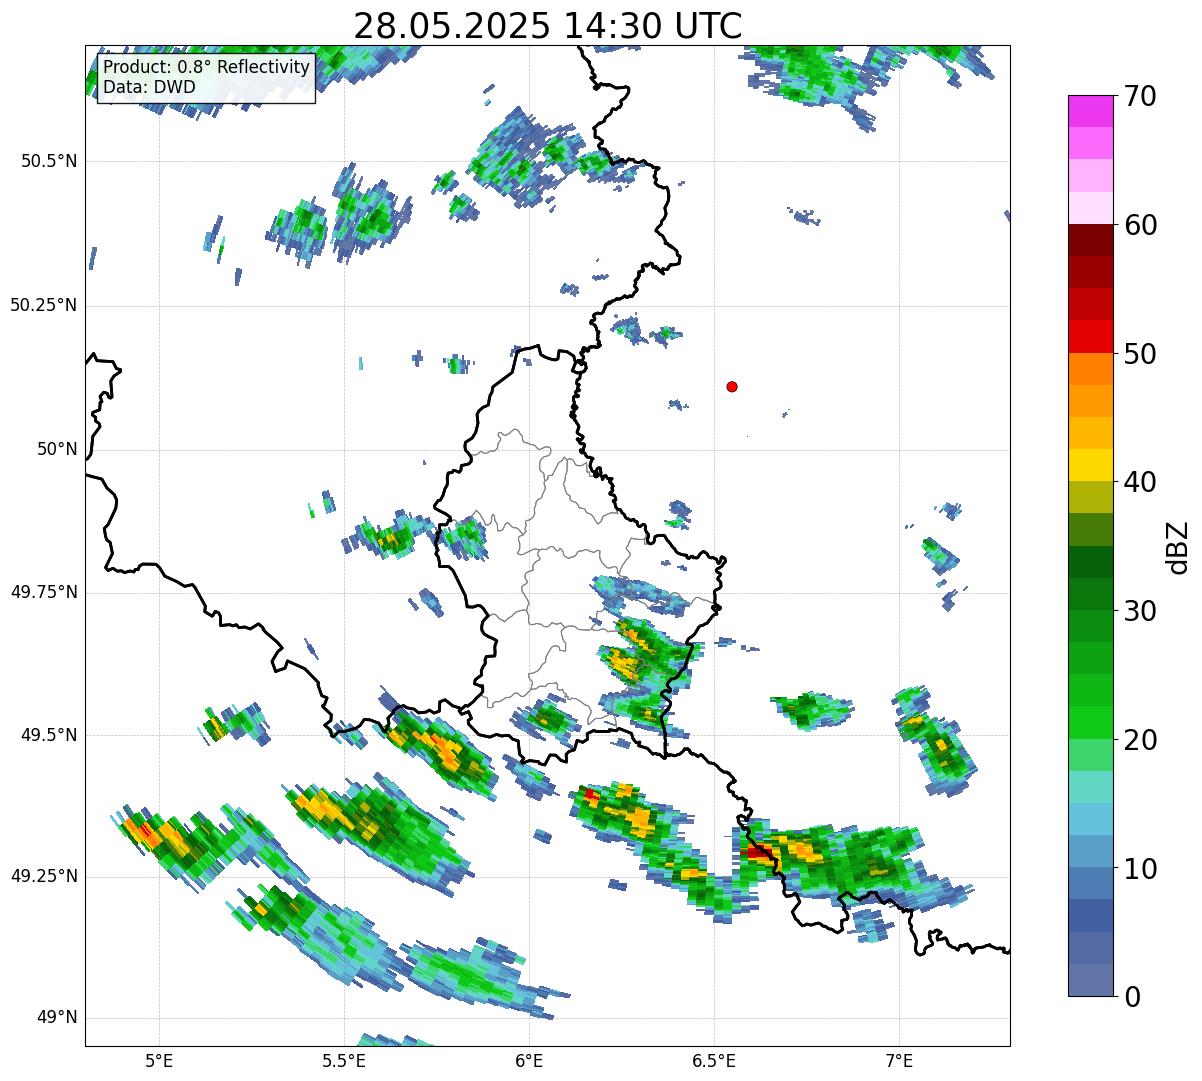Click the '6.5°E' longitude label
Screen dimensions: 1202x1081
[x=714, y=1061]
